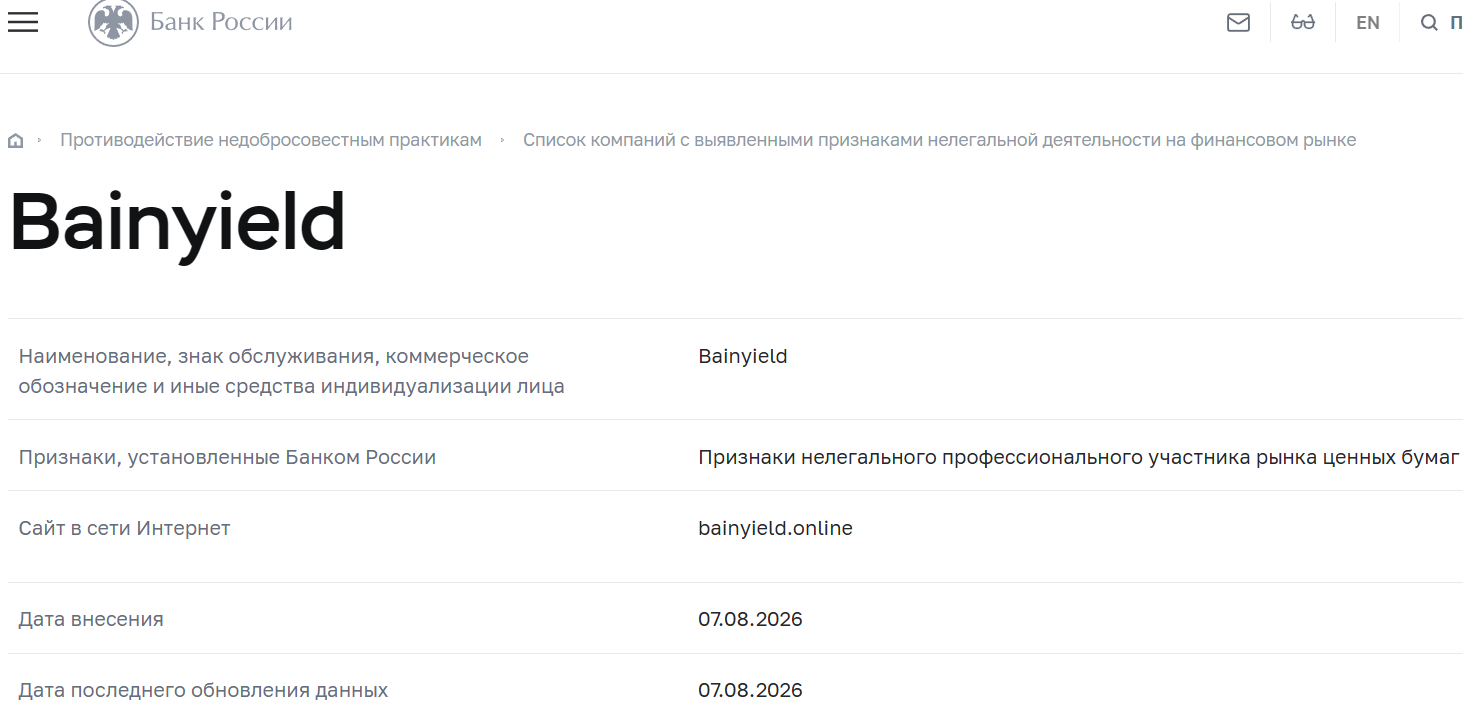Click the 'Банк России' header text
This screenshot has width=1463, height=707.
coord(221,22)
